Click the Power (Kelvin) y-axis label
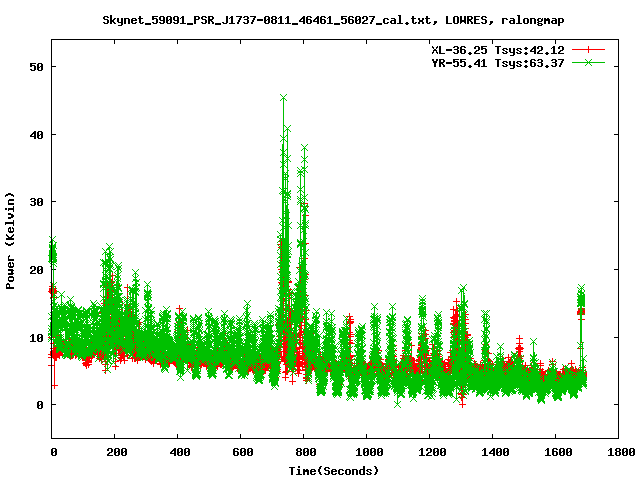This screenshot has width=640, height=480. 10,241
